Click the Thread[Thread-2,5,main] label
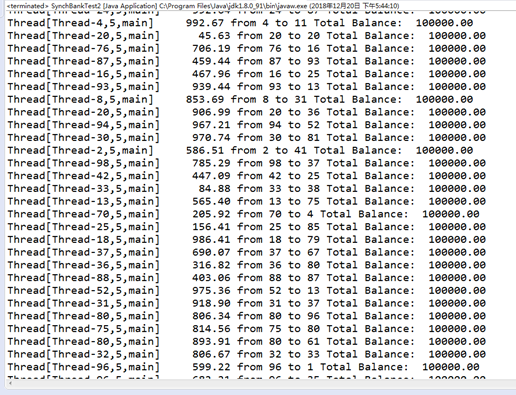 tap(80, 151)
